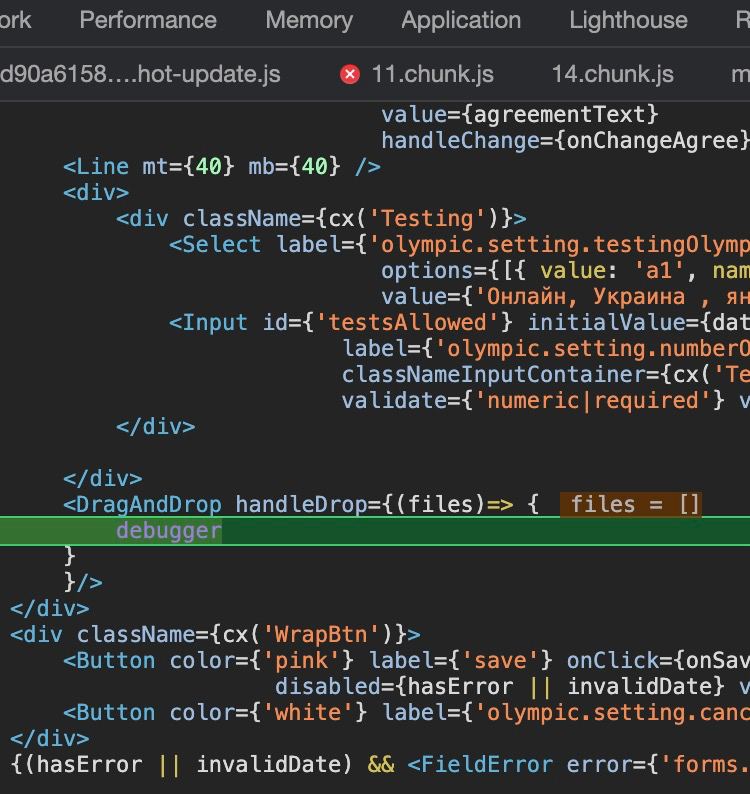
Task: Click the disabled attribute in Button
Action: [328, 686]
